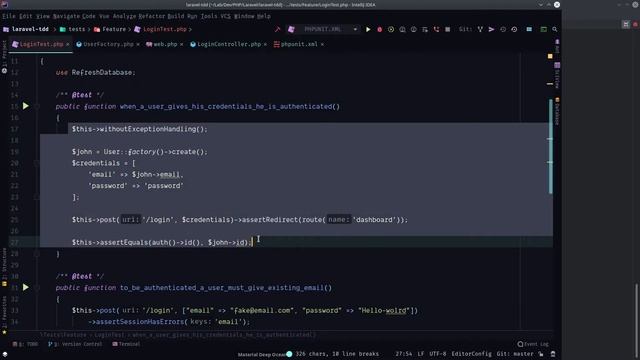640x360 pixels.
Task: Click the tests folder breadcrumb
Action: coord(73,29)
